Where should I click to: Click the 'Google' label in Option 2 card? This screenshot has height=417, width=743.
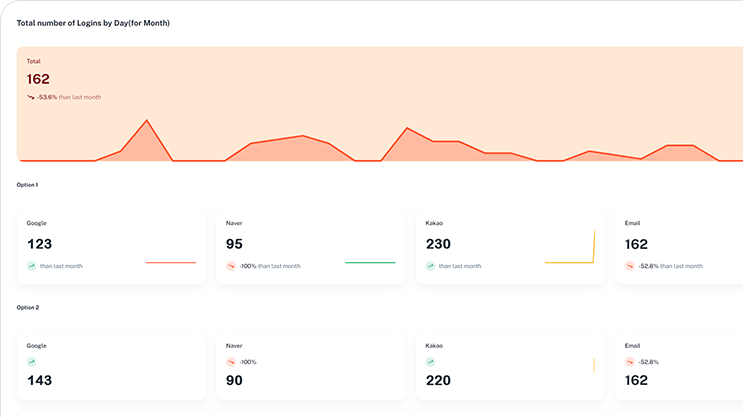click(x=36, y=345)
